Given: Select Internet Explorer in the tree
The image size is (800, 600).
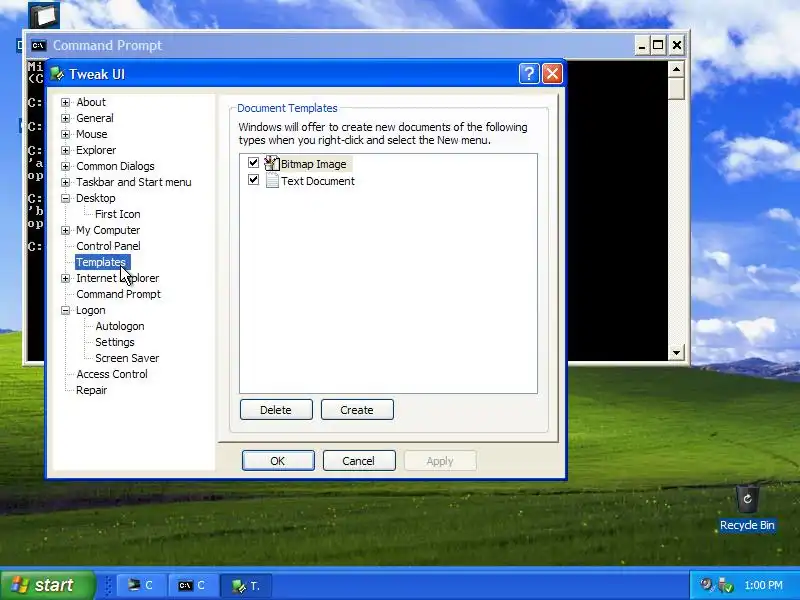Looking at the screenshot, I should (117, 278).
